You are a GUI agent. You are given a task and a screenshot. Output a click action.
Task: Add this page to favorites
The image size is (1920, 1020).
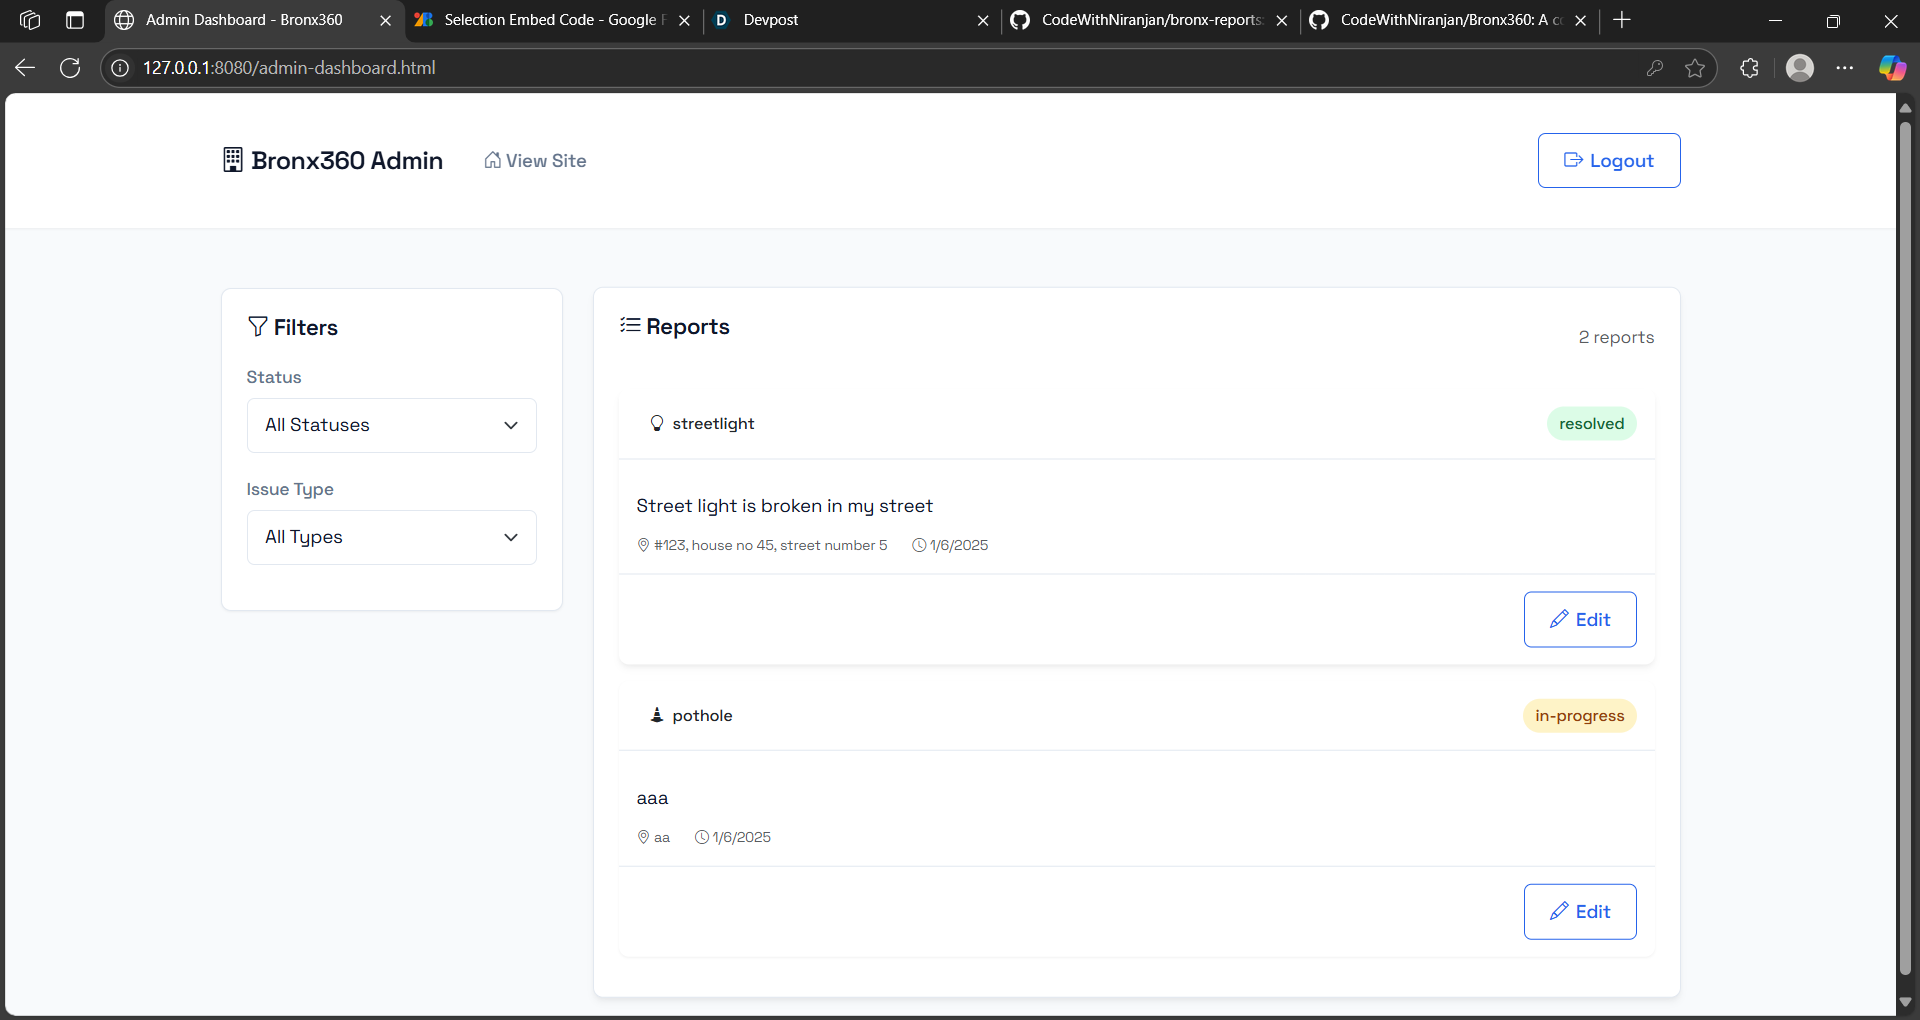[x=1695, y=68]
